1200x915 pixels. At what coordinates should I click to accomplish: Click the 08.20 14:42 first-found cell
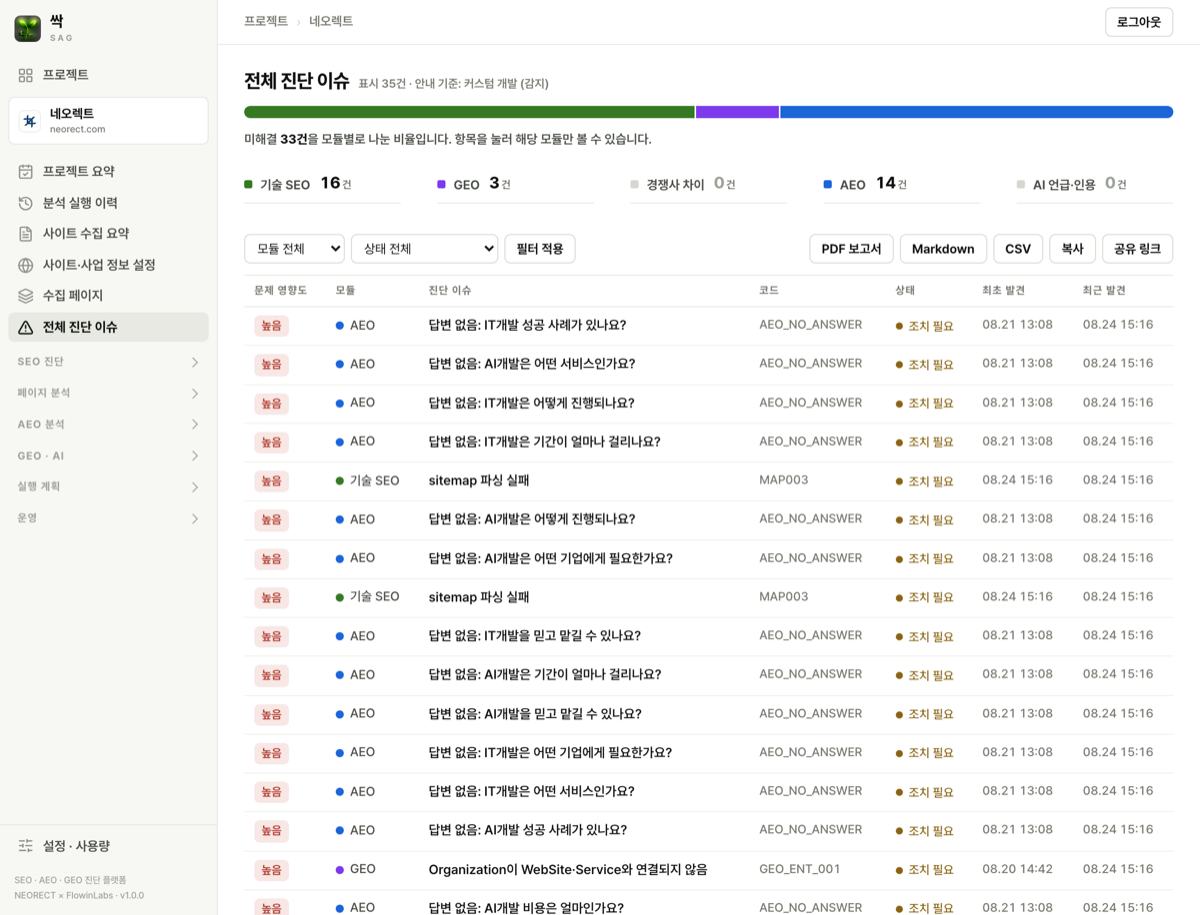1017,869
